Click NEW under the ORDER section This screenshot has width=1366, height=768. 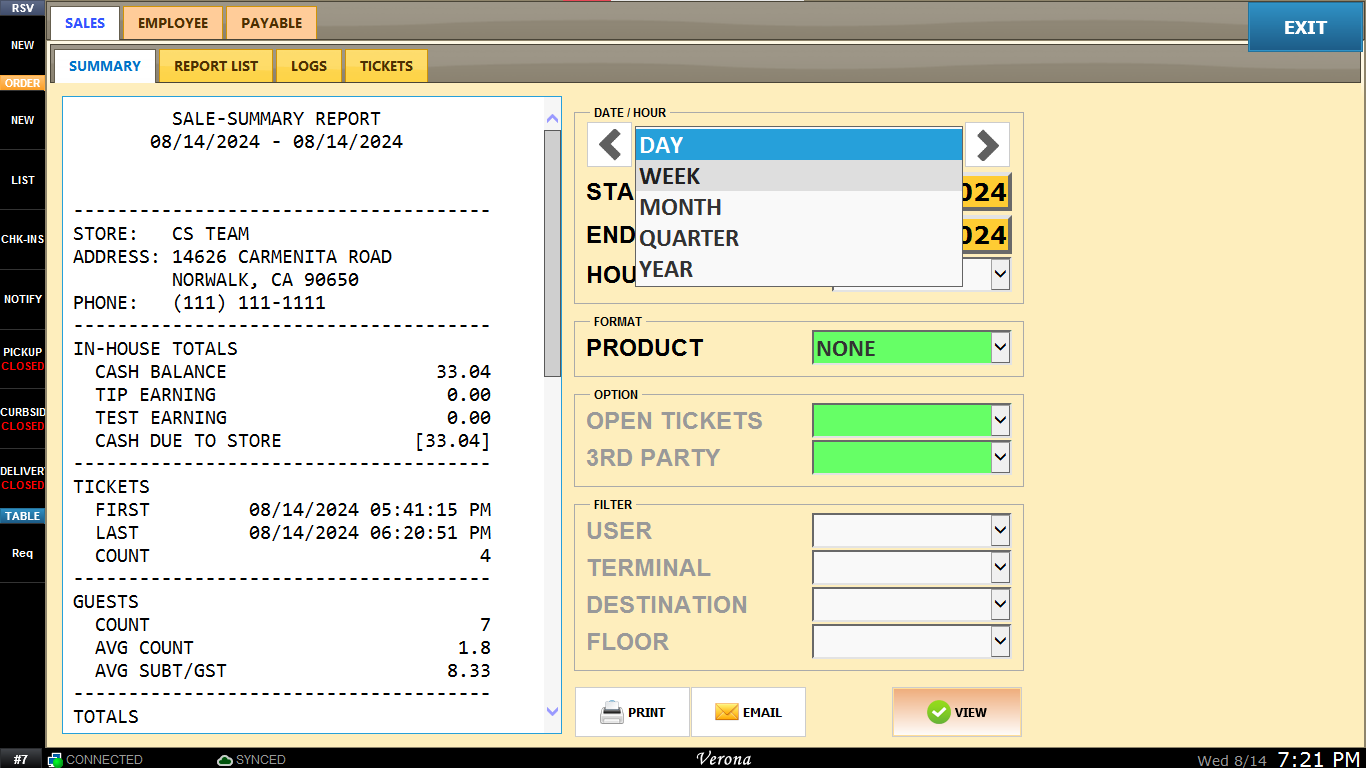point(22,120)
